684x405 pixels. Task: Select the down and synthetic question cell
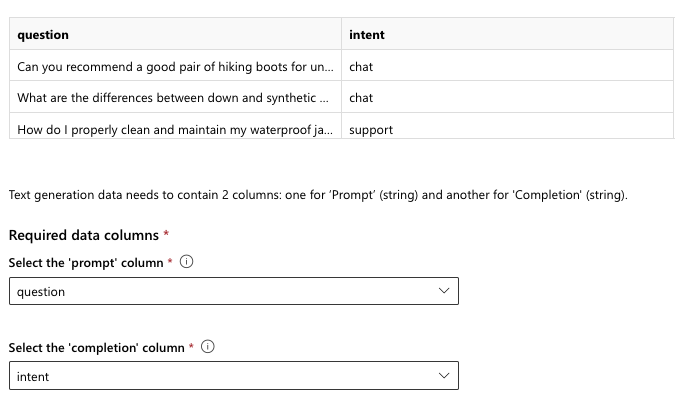point(176,98)
